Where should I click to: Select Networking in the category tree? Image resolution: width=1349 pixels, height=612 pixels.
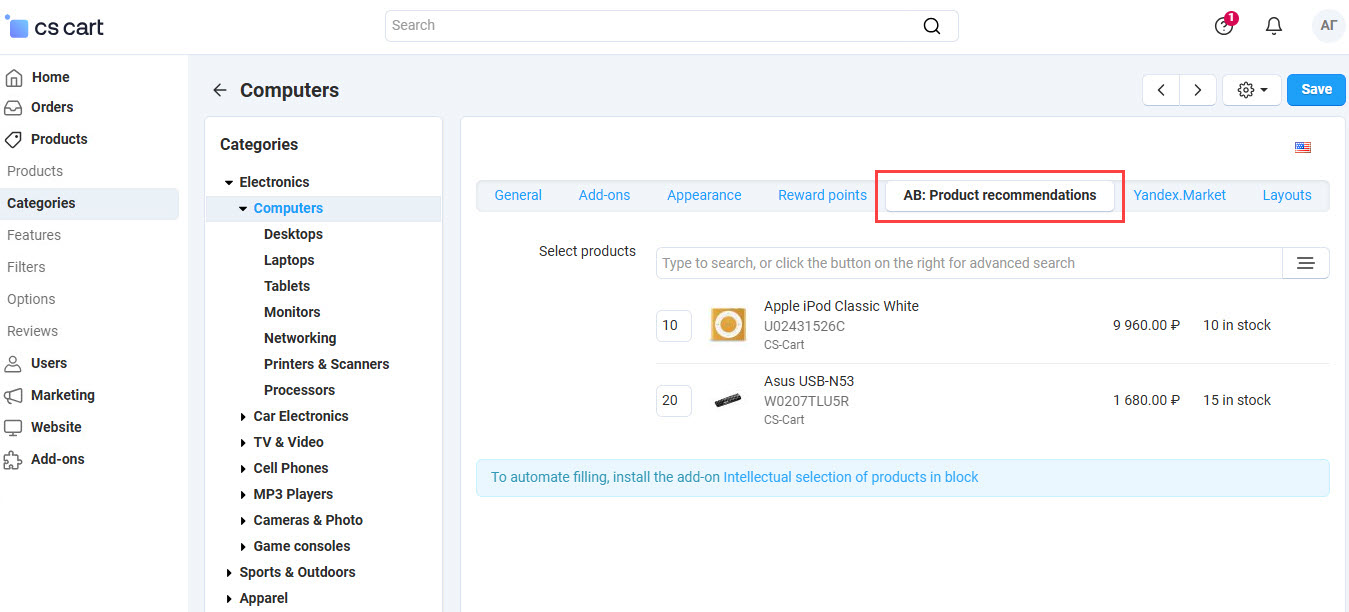click(x=300, y=338)
